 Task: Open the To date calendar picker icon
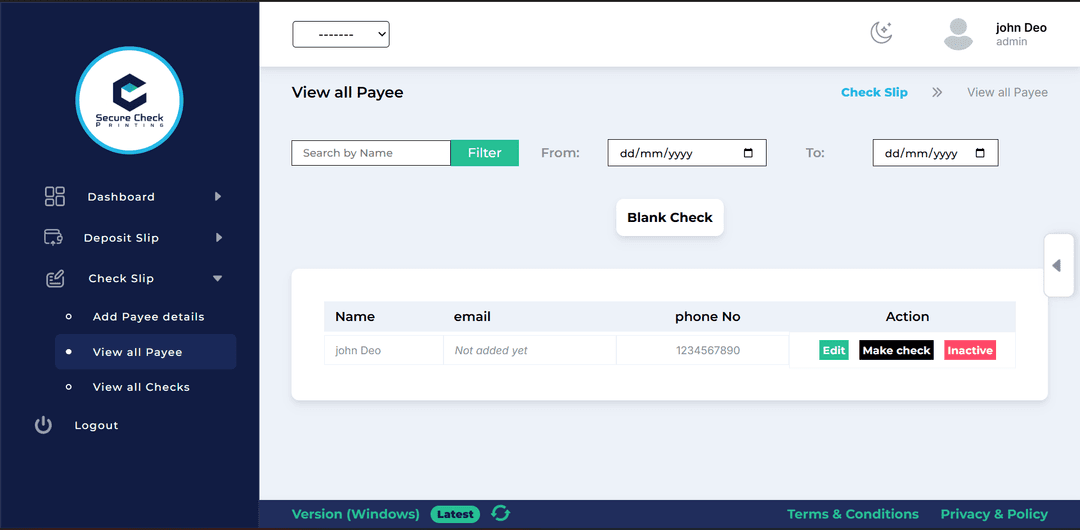(x=981, y=153)
